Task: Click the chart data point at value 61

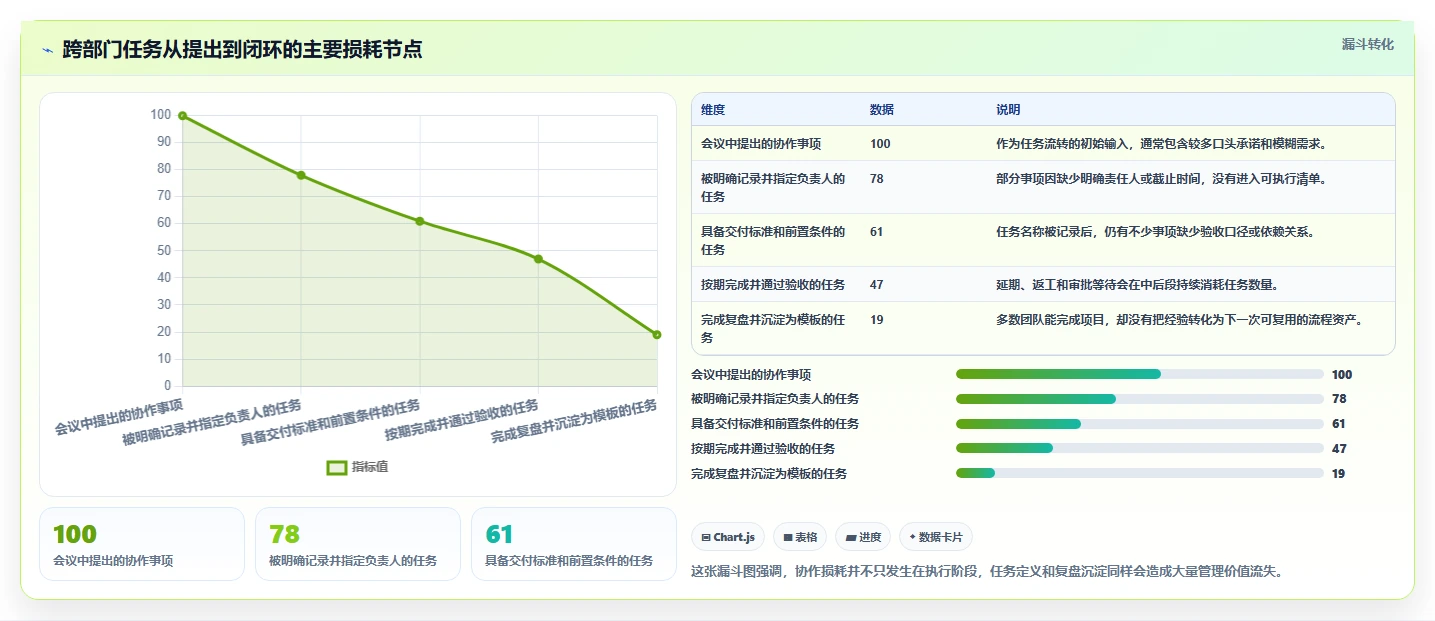Action: pos(420,221)
